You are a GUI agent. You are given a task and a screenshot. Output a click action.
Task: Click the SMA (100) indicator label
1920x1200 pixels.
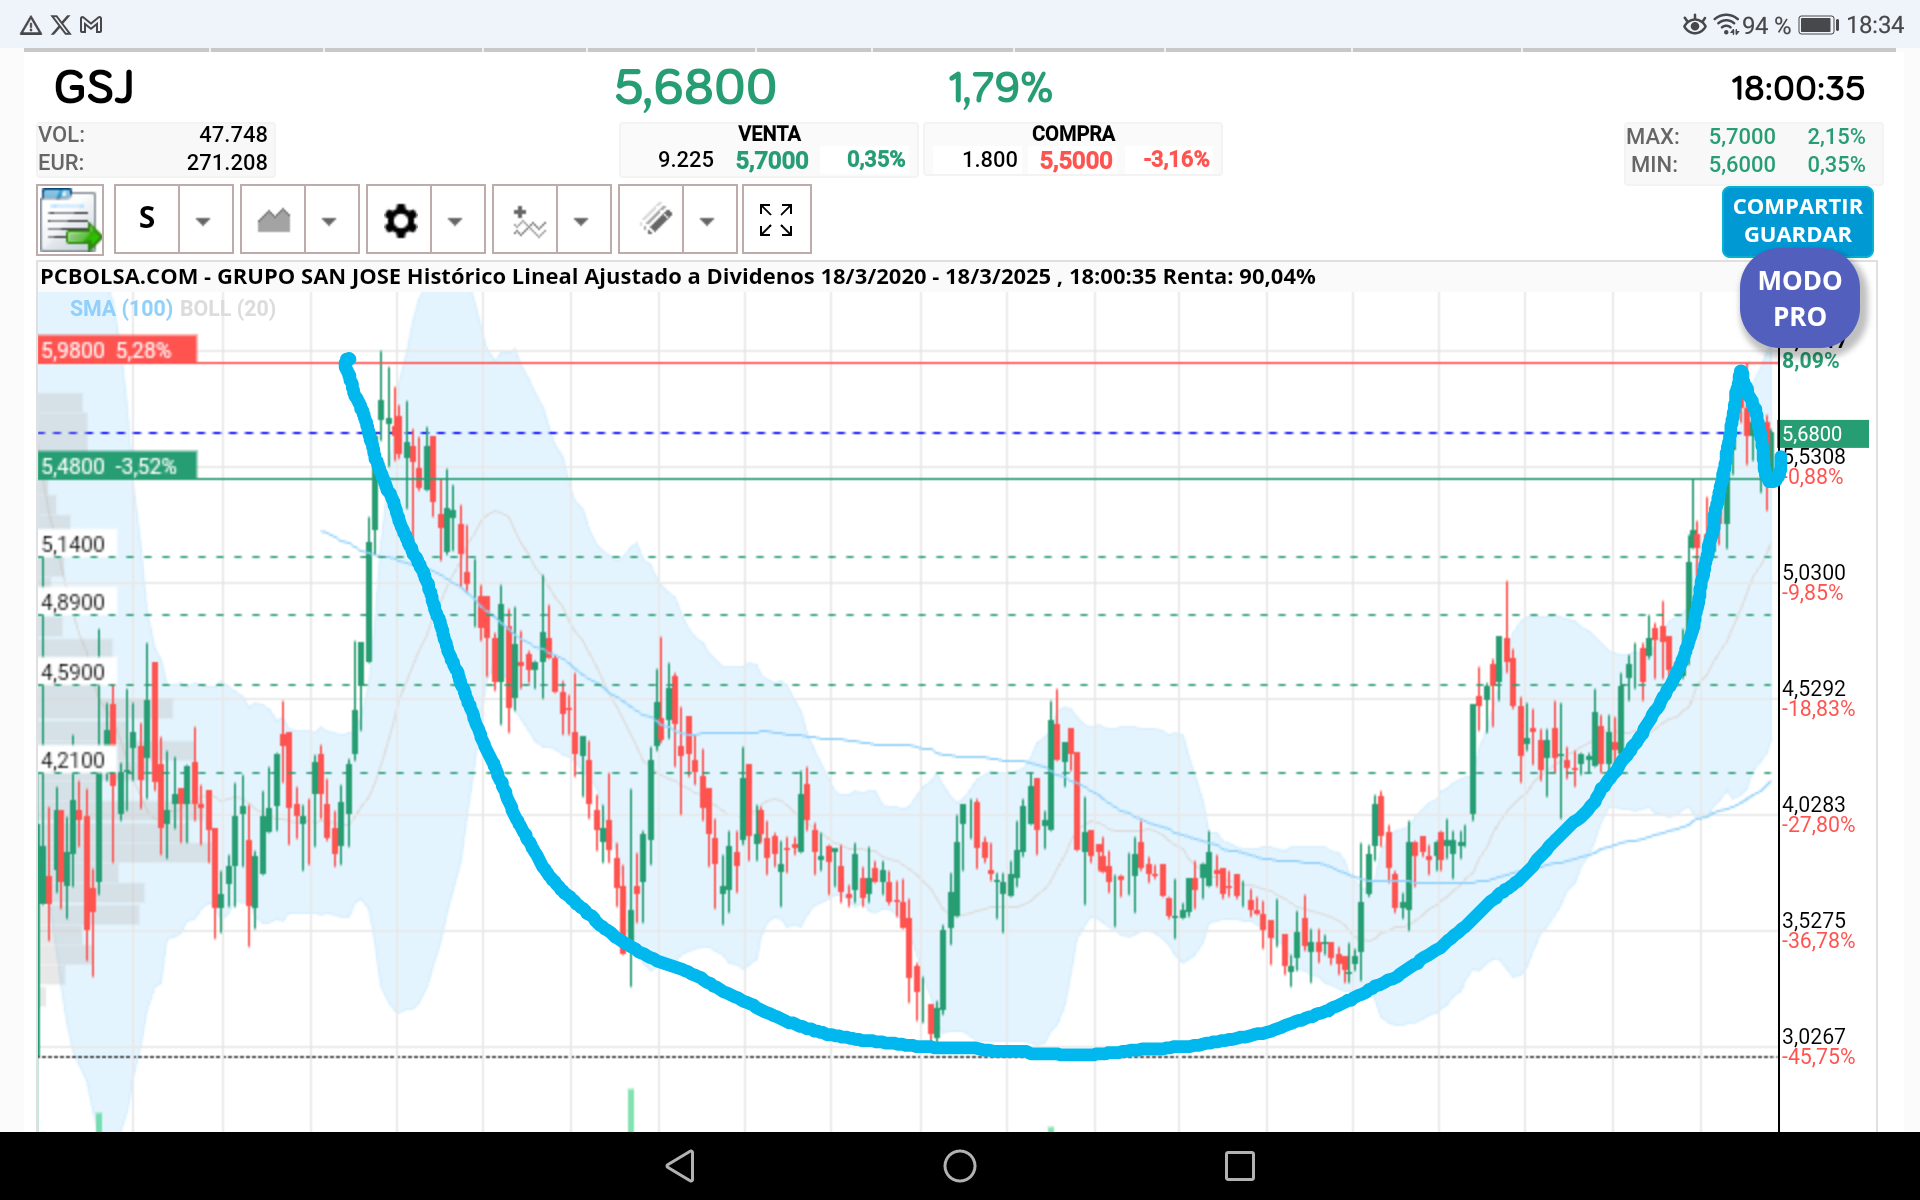pyautogui.click(x=121, y=308)
